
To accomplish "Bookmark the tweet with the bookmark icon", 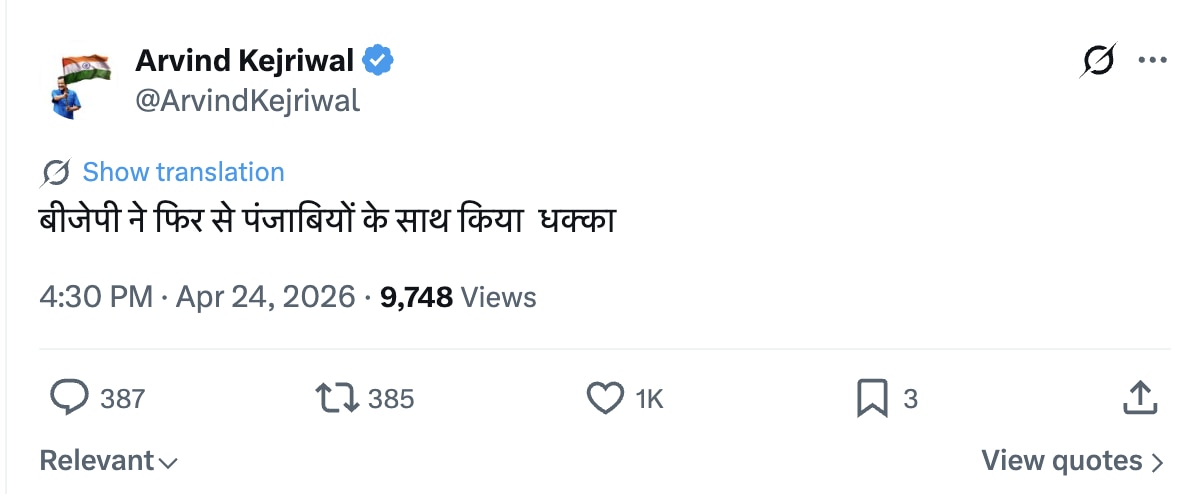I will pyautogui.click(x=872, y=399).
